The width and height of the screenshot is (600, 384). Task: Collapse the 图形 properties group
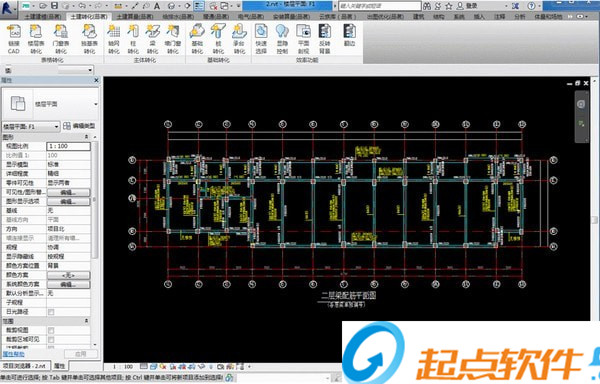click(x=86, y=137)
